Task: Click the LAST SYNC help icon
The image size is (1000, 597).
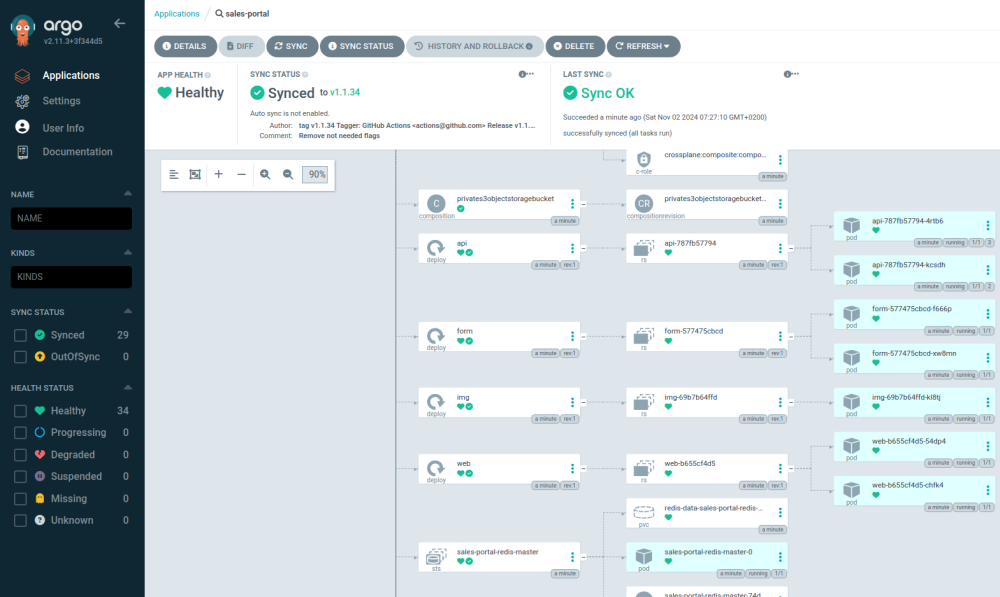Action: coord(608,75)
